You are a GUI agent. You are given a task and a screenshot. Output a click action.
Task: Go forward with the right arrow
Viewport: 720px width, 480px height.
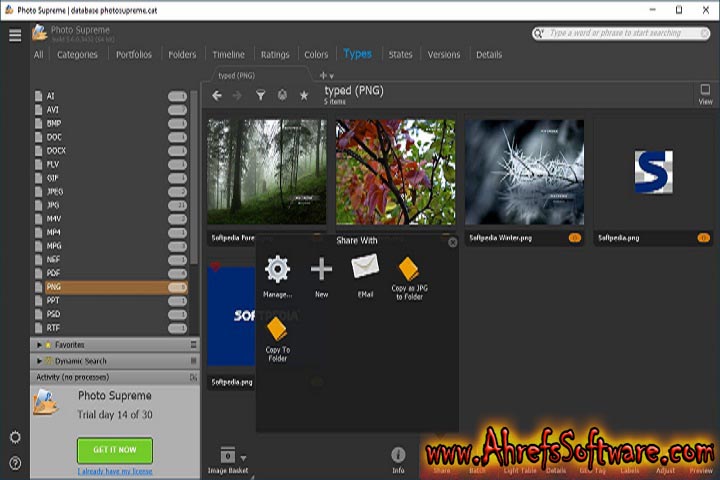point(237,95)
